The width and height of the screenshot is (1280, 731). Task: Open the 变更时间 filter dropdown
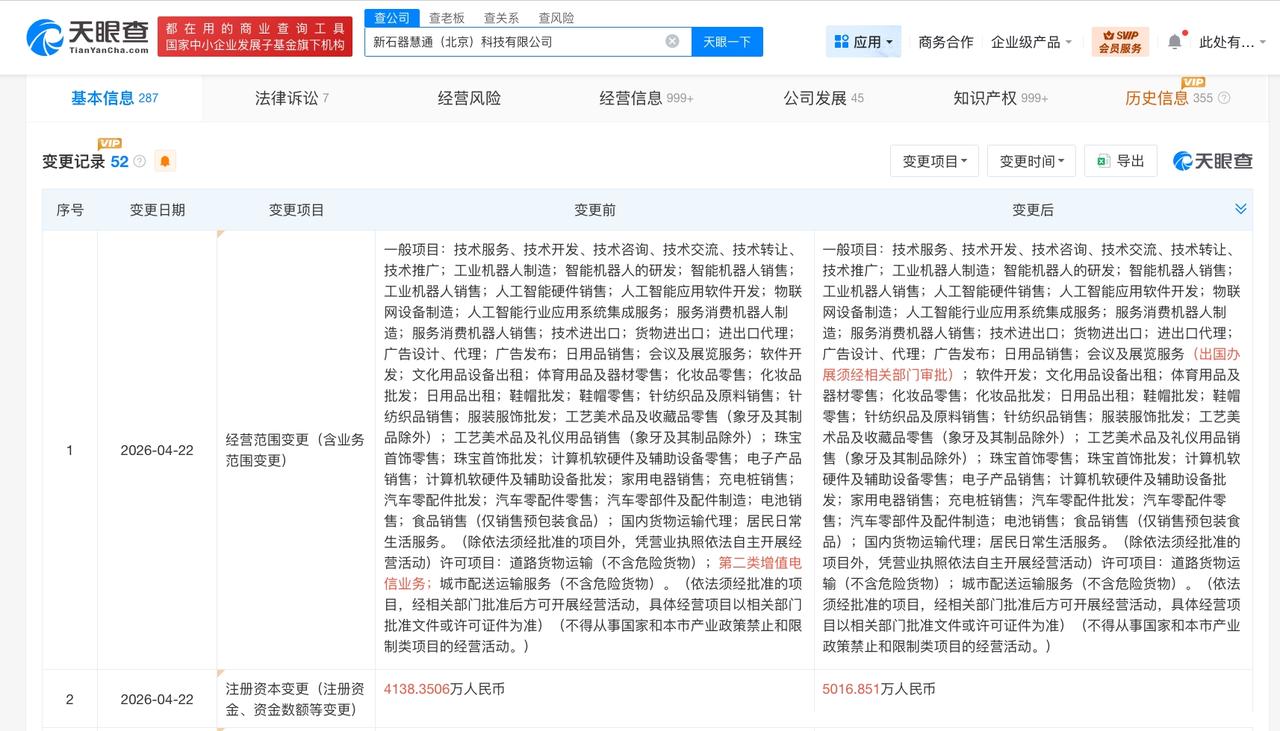[1031, 160]
